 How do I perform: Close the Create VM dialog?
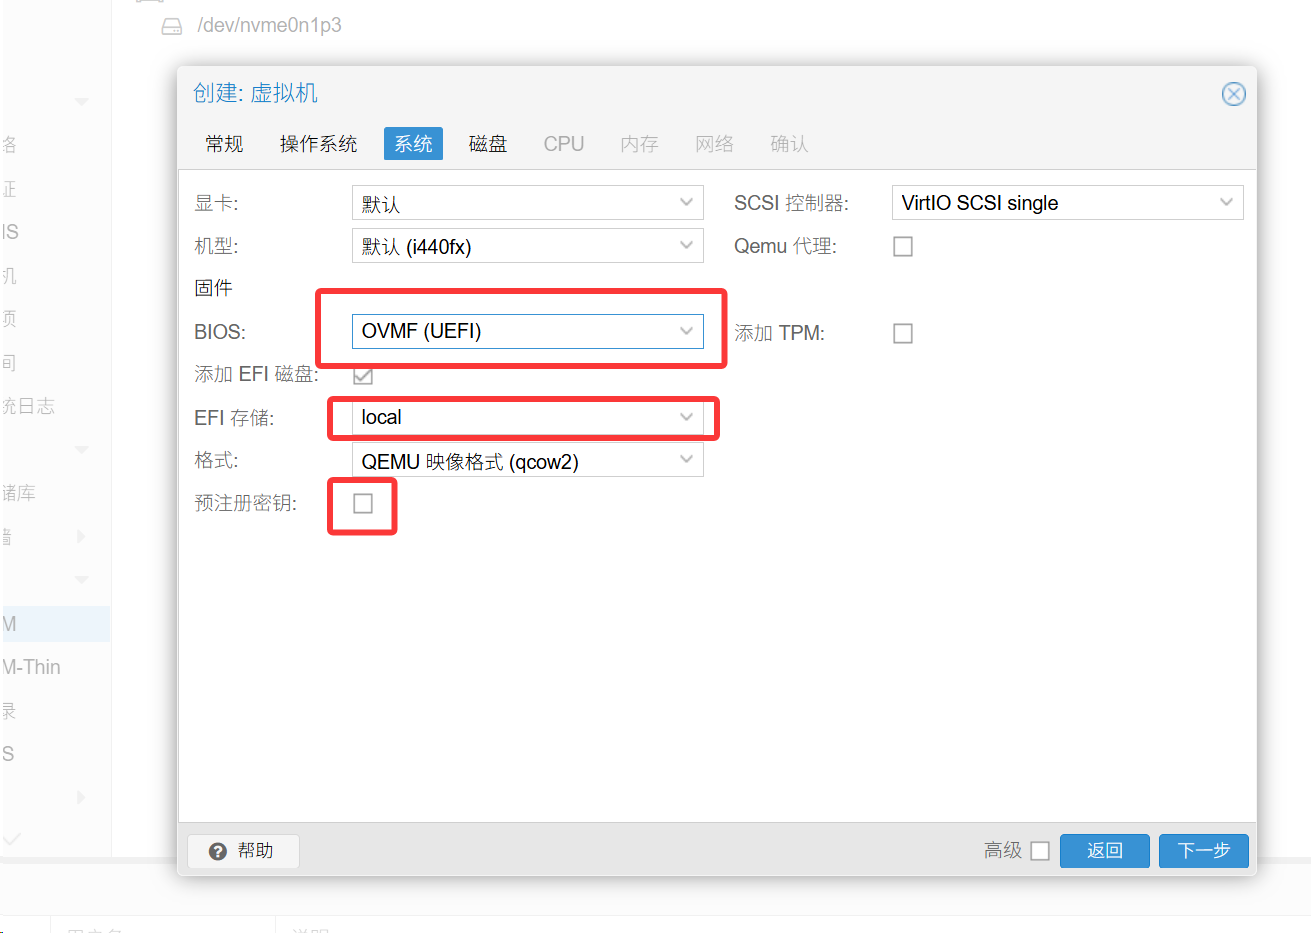[1233, 94]
